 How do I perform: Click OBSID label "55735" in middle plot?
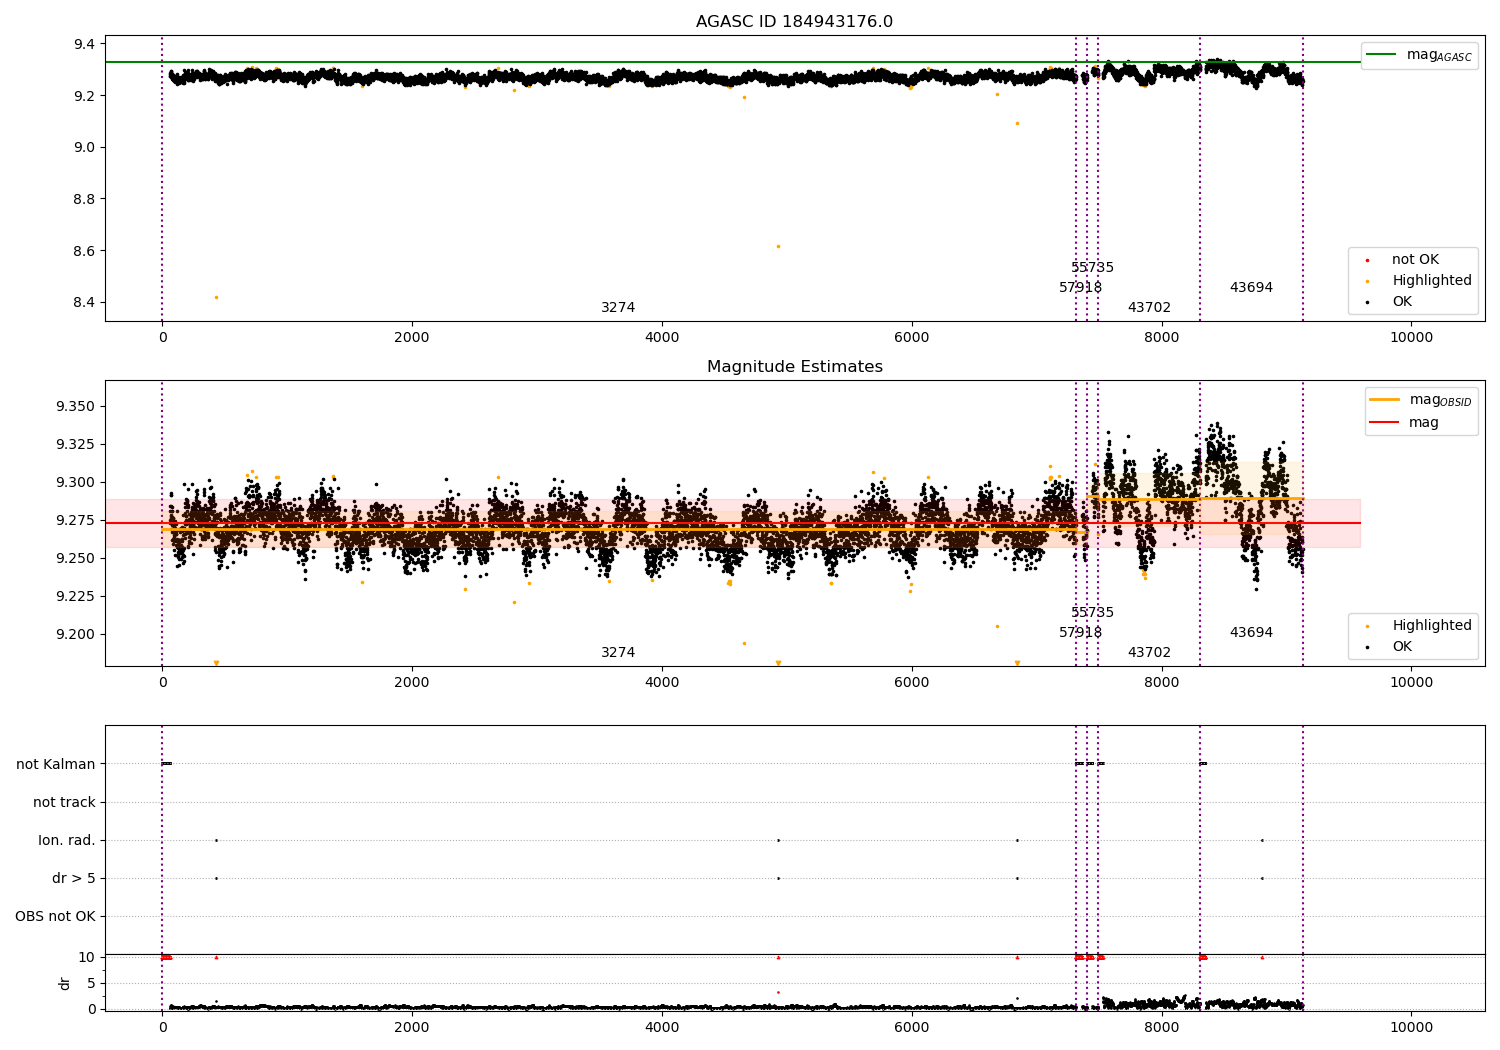coord(1092,613)
